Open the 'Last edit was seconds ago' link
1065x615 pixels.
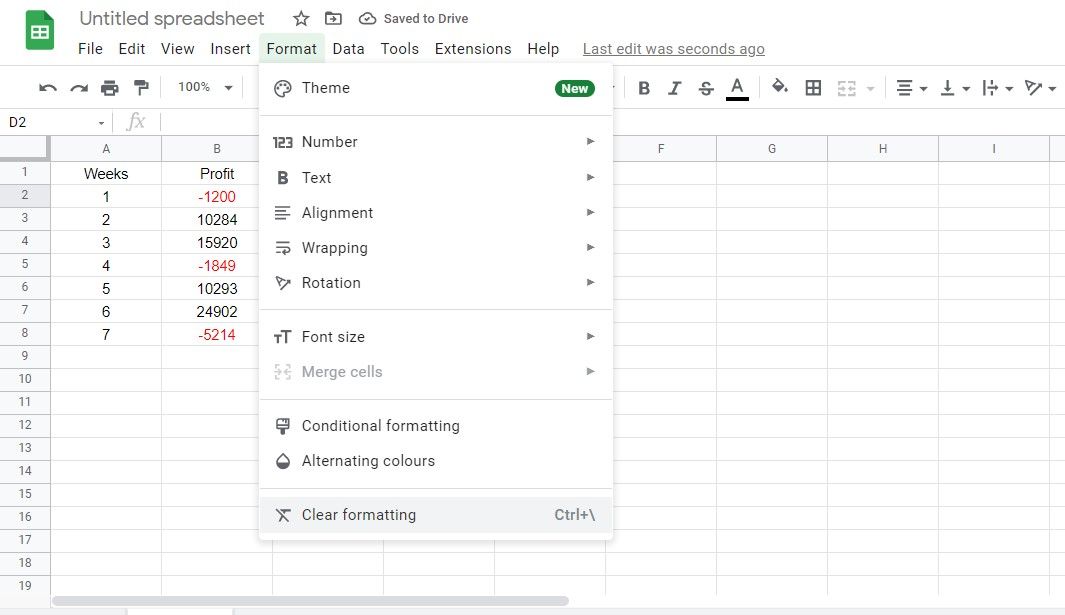click(x=673, y=49)
